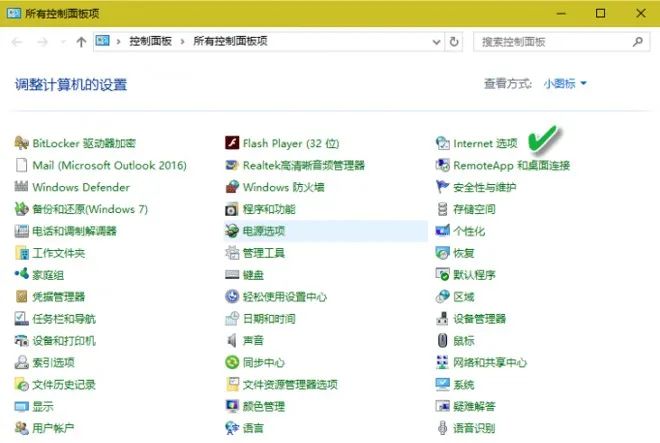Open 语音识别 microphone icon
The height and width of the screenshot is (443, 660).
442,428
